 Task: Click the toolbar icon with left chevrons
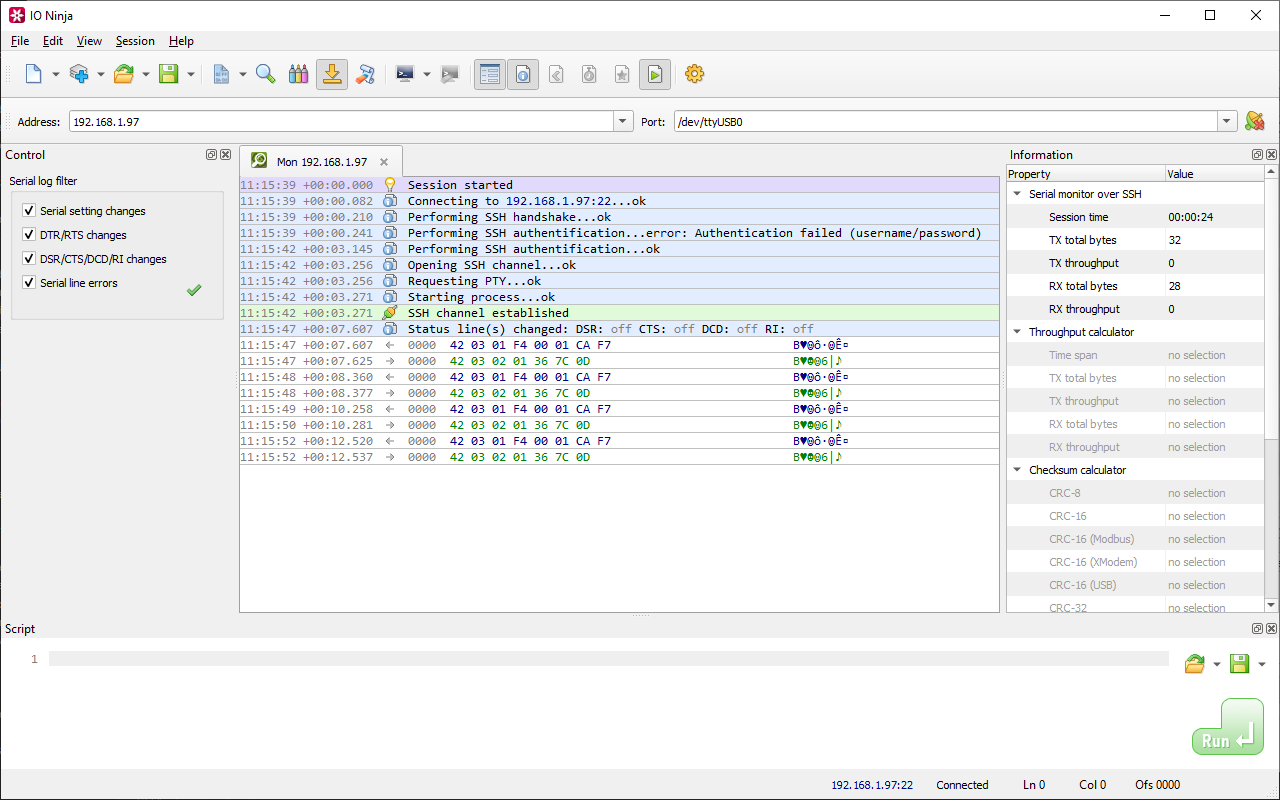click(x=556, y=74)
